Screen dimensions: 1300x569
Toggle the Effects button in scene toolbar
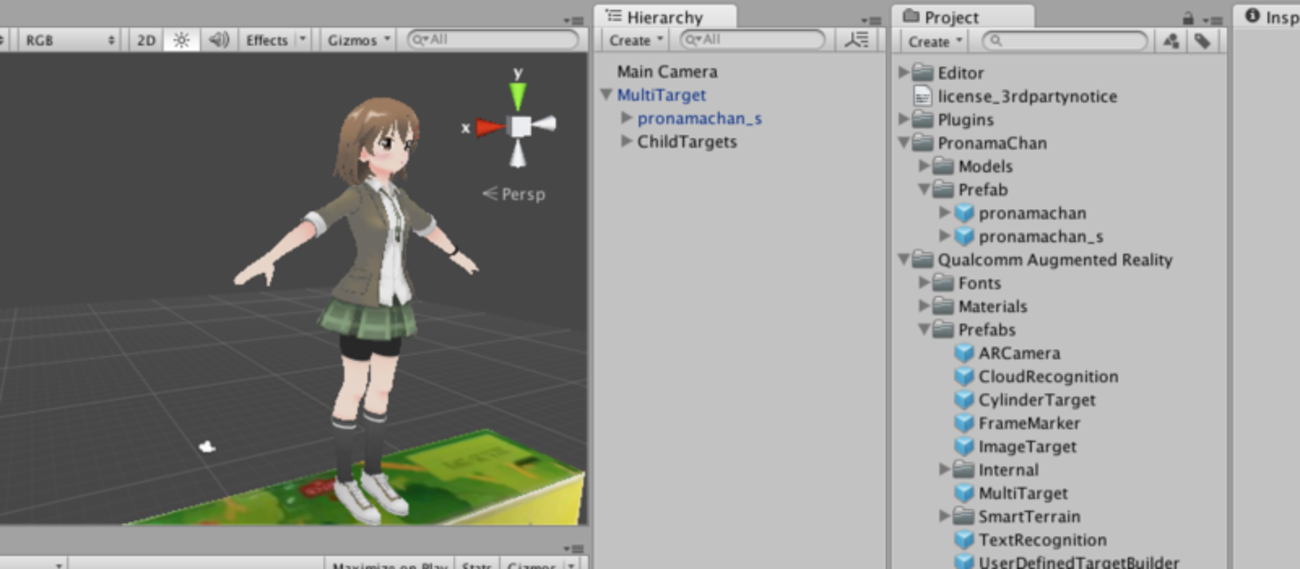click(x=266, y=40)
